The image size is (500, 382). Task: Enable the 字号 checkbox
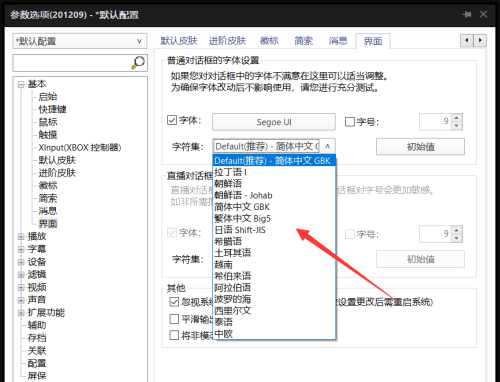349,122
